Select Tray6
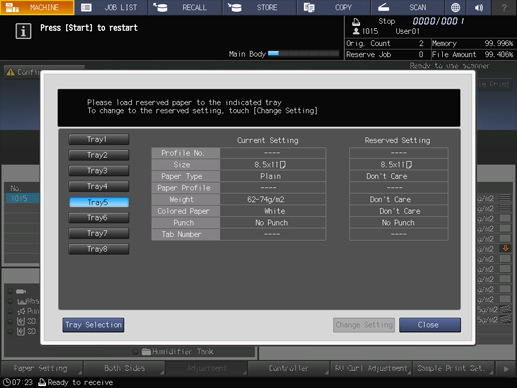517x388 pixels. coord(99,218)
